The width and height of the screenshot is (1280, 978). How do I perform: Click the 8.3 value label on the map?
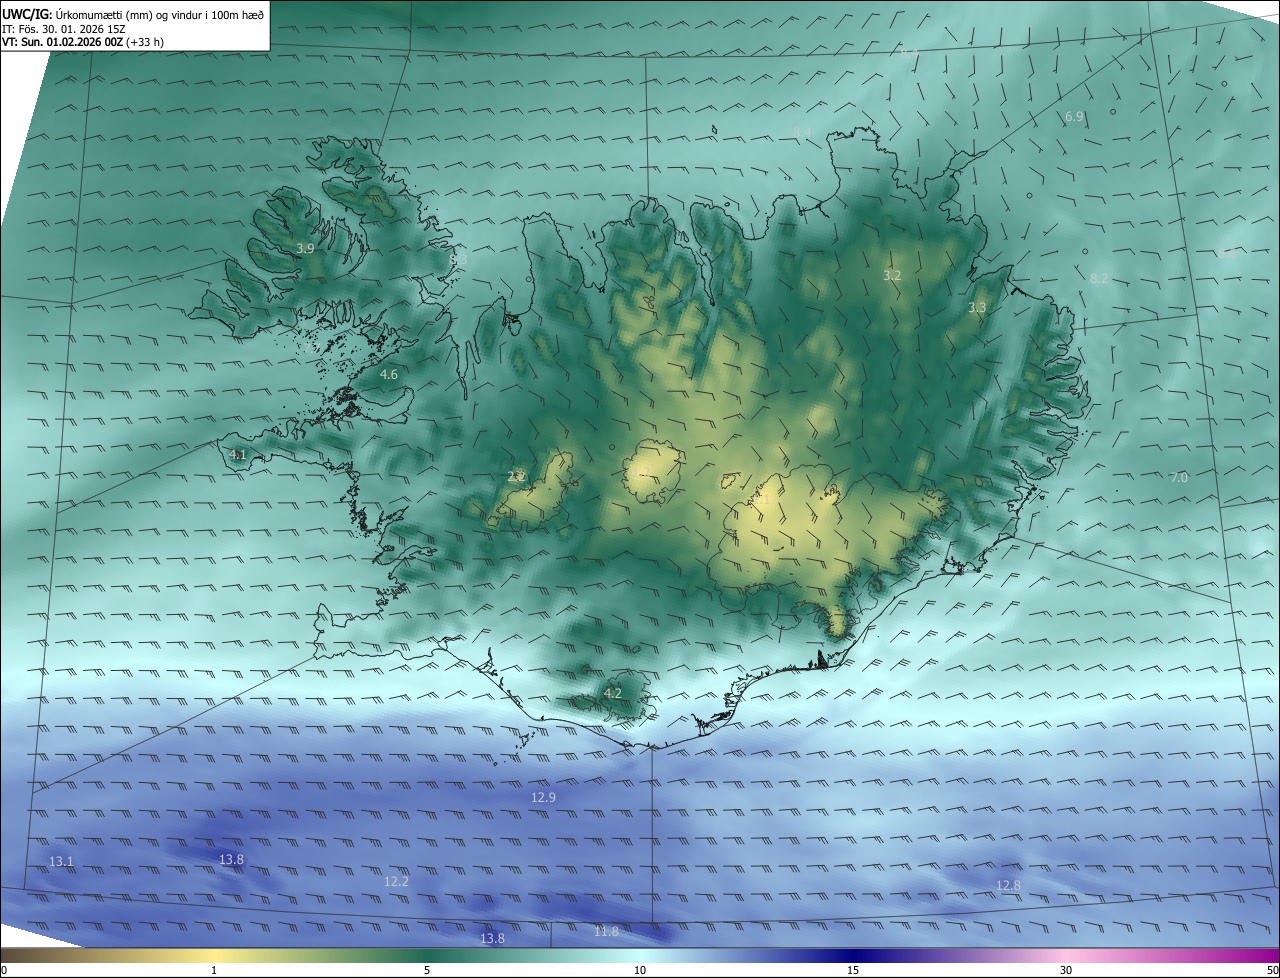click(458, 259)
